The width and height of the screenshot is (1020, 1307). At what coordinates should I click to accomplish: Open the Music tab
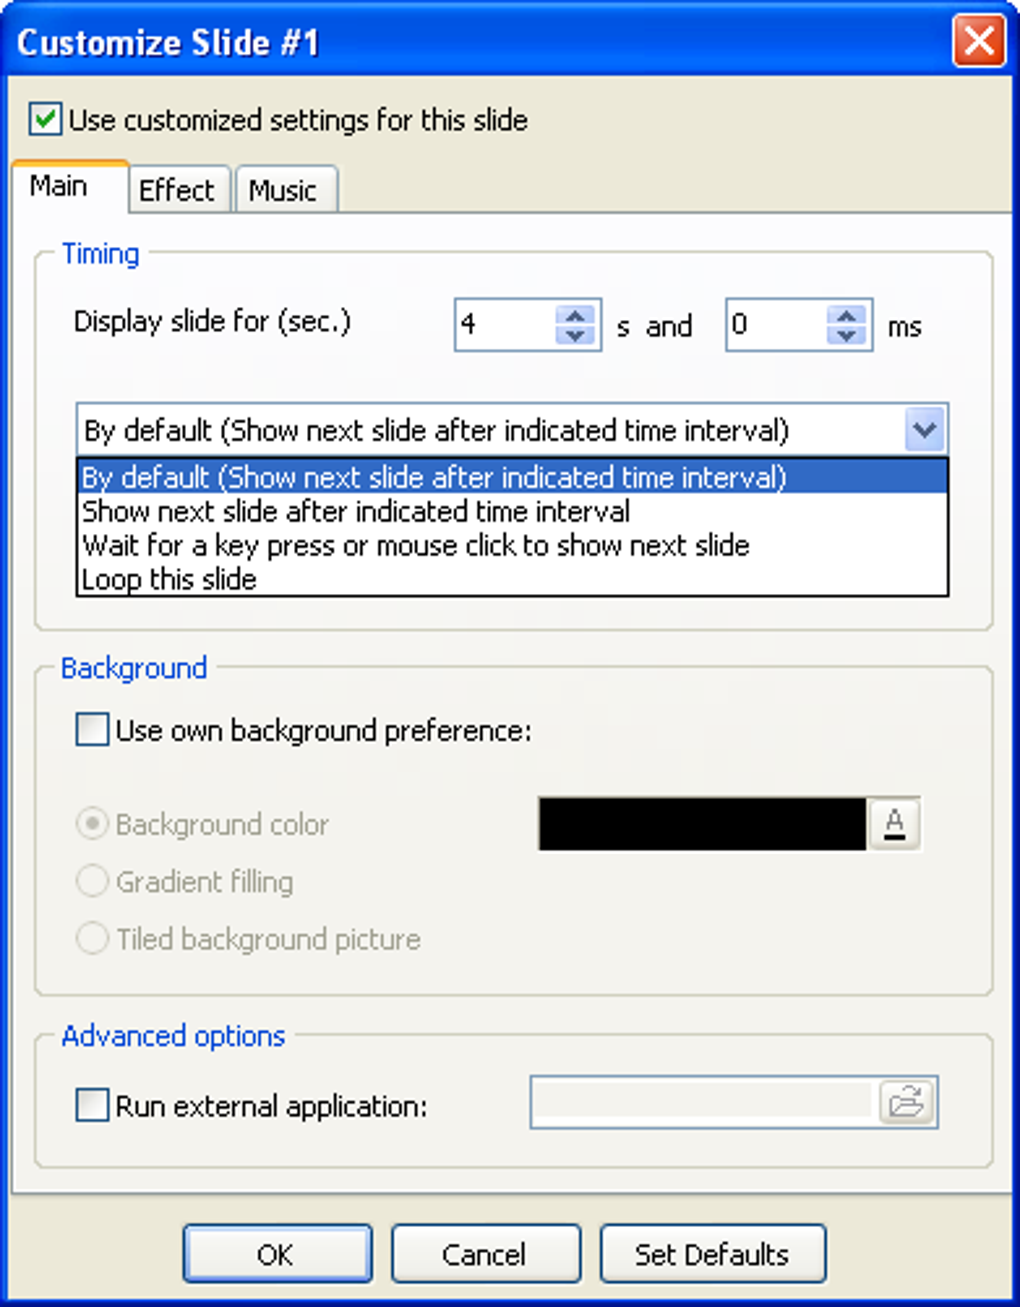283,190
